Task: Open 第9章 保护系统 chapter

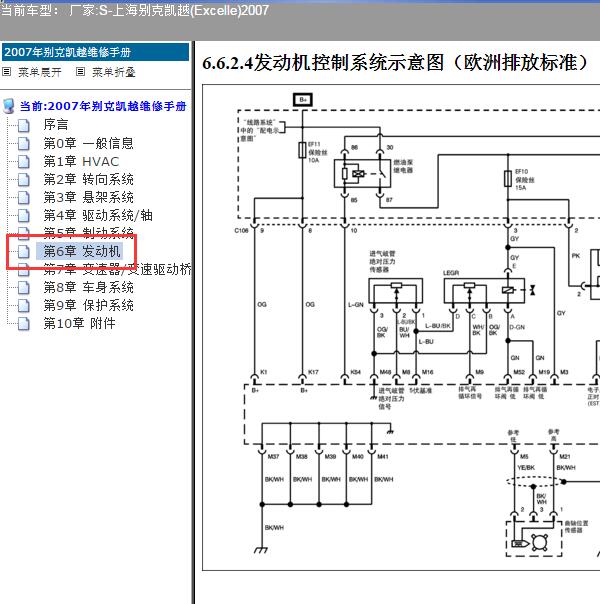Action: [x=88, y=305]
